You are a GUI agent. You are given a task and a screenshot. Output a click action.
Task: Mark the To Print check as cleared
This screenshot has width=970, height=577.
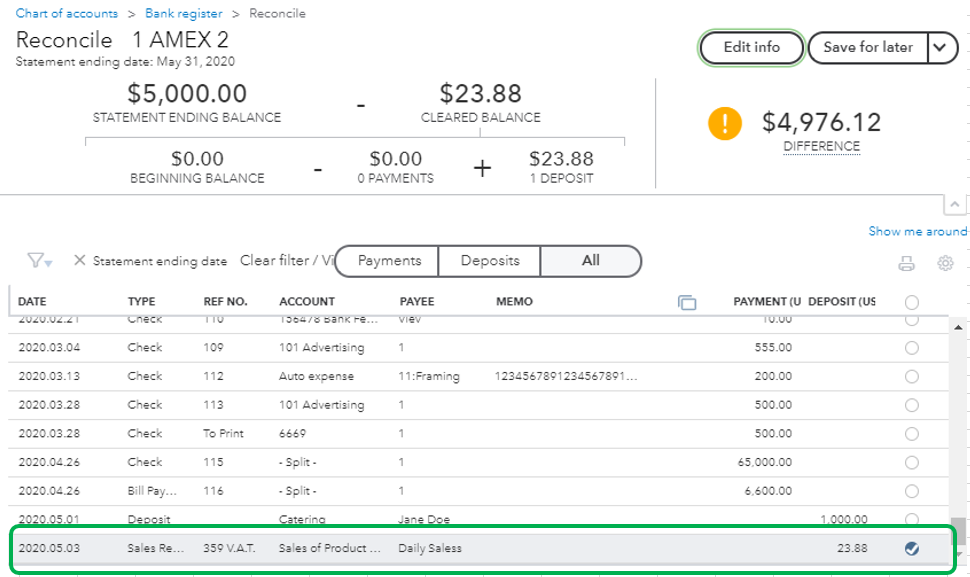tap(911, 434)
